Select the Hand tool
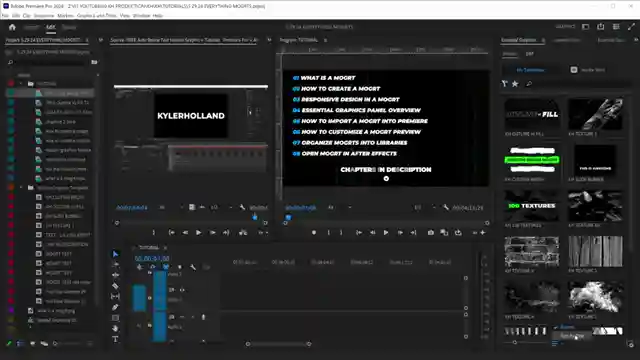This screenshot has height=360, width=640. (x=116, y=328)
